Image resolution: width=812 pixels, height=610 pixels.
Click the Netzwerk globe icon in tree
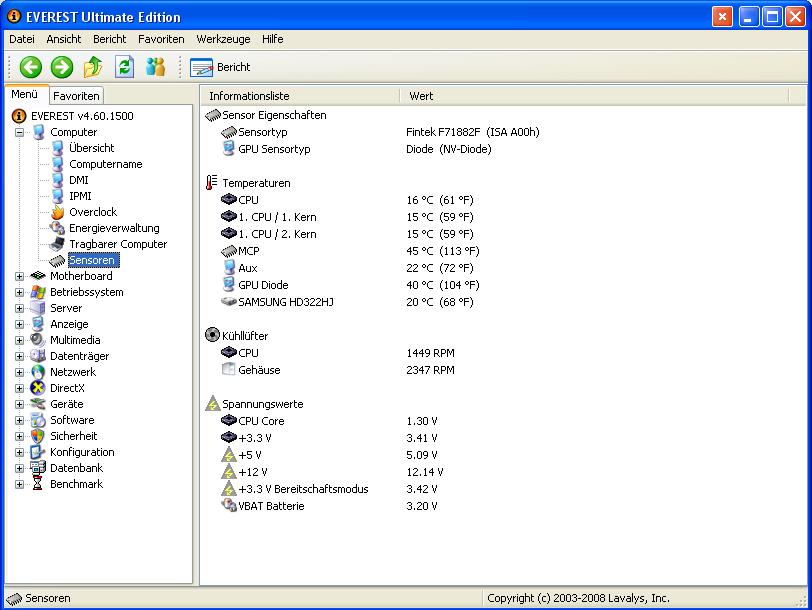tap(38, 372)
